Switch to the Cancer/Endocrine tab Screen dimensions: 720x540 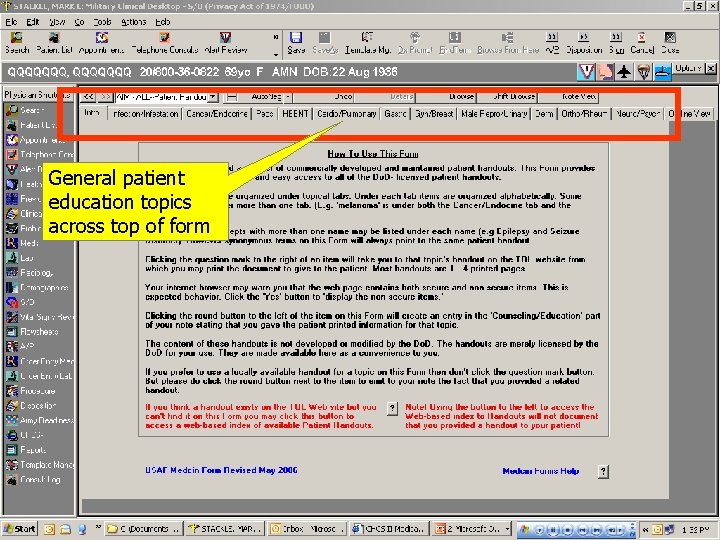[217, 113]
